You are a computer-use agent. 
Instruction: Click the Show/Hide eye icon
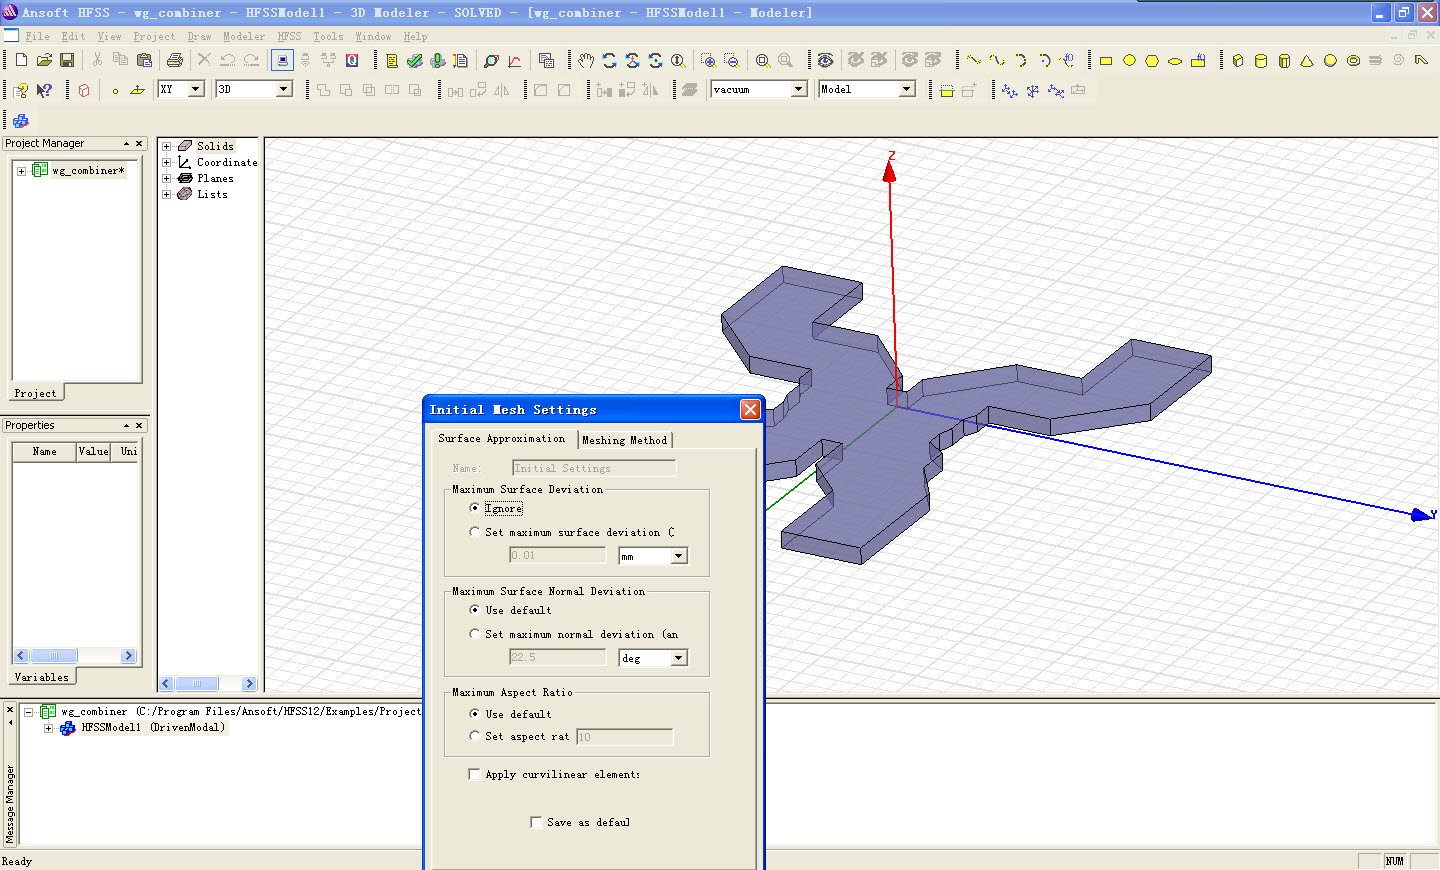[825, 60]
